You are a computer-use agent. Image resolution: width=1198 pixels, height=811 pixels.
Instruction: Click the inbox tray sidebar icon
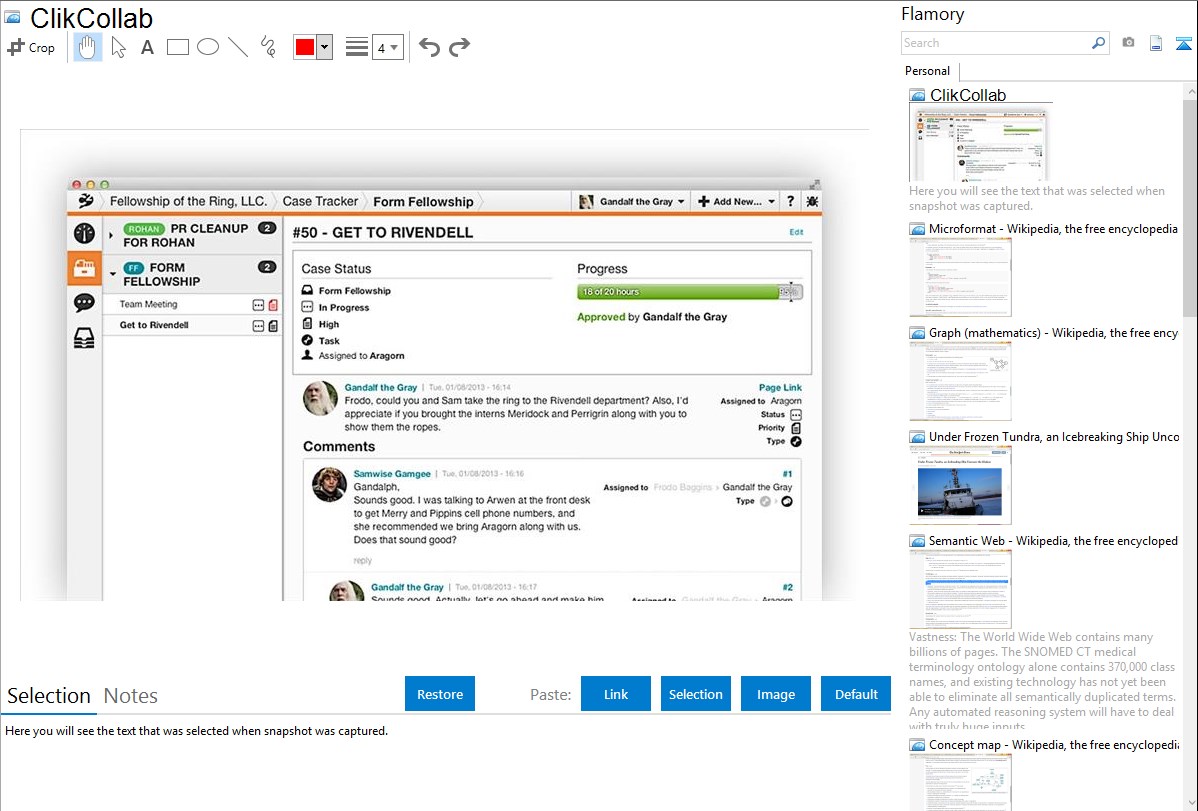[84, 338]
